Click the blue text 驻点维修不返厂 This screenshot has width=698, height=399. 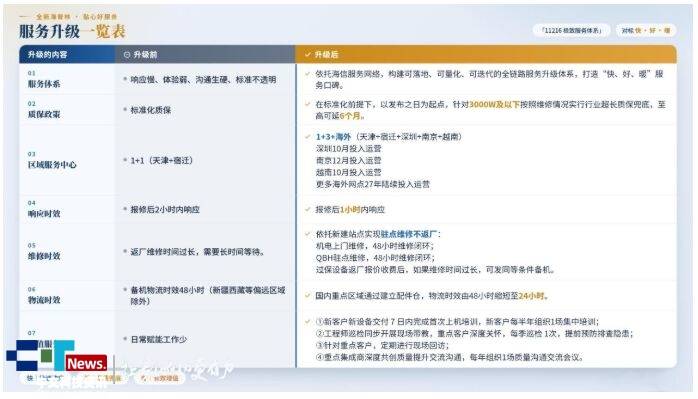[410, 234]
